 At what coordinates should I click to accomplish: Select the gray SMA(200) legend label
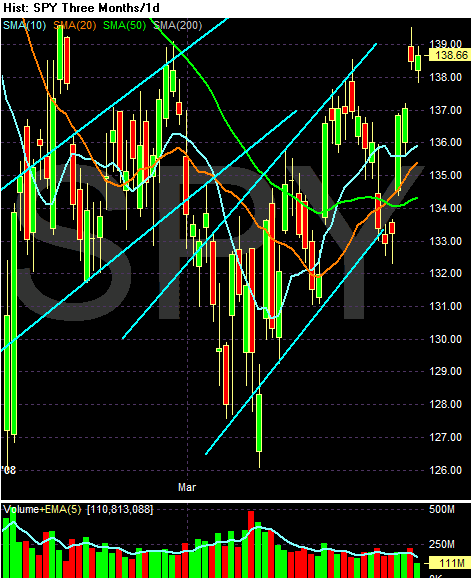(x=177, y=26)
